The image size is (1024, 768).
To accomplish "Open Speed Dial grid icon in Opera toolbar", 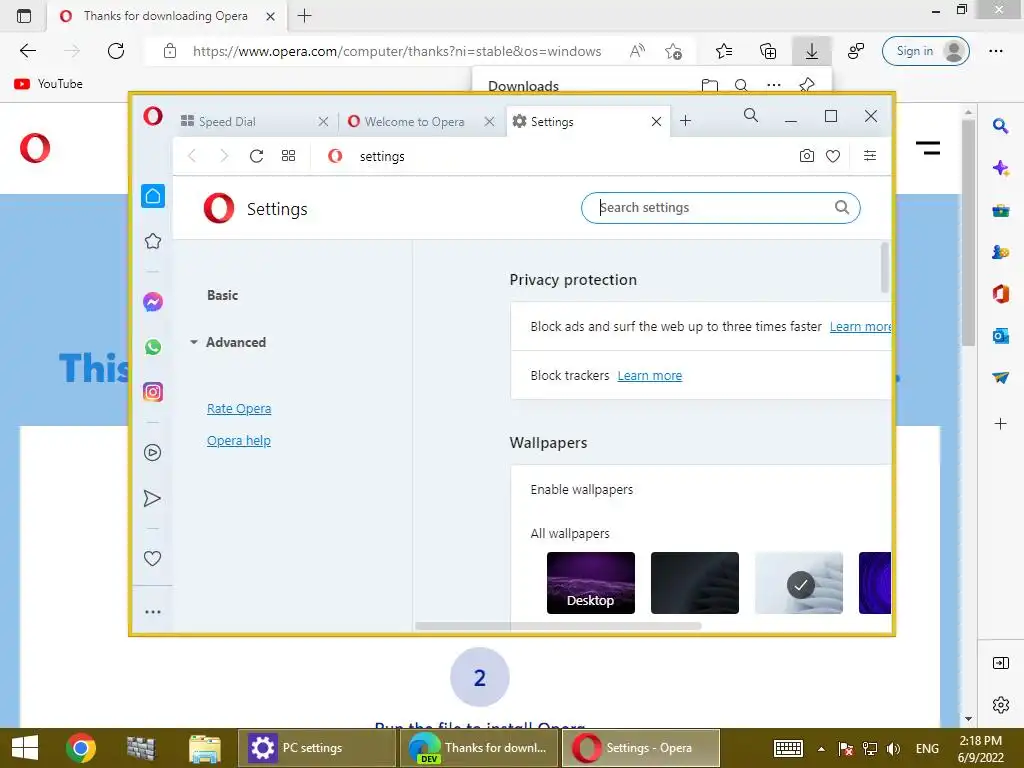I will [288, 155].
